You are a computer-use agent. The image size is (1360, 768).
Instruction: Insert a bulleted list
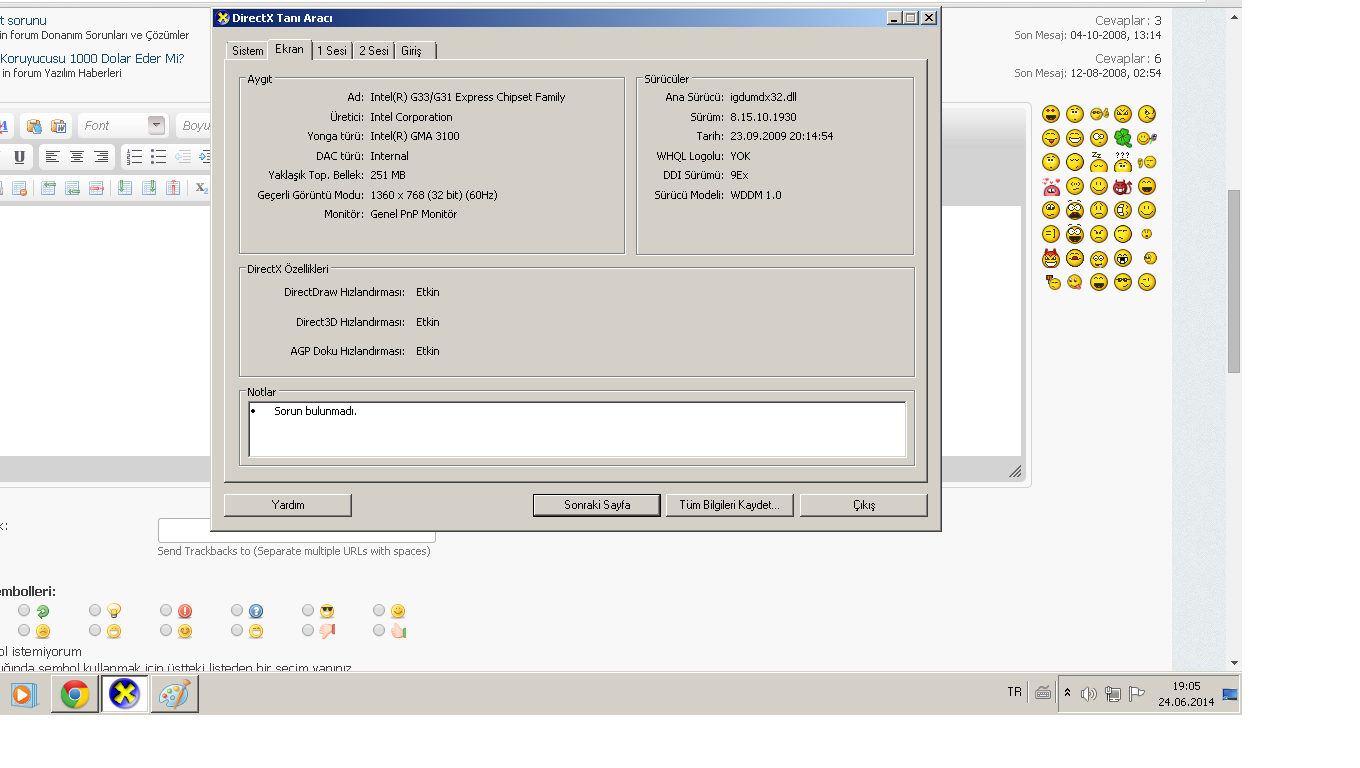coord(158,157)
